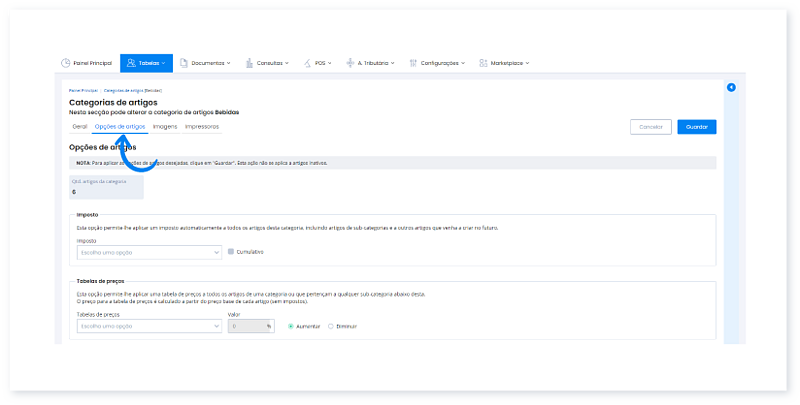
Task: Click the Marketplace menu icon
Action: (483, 63)
